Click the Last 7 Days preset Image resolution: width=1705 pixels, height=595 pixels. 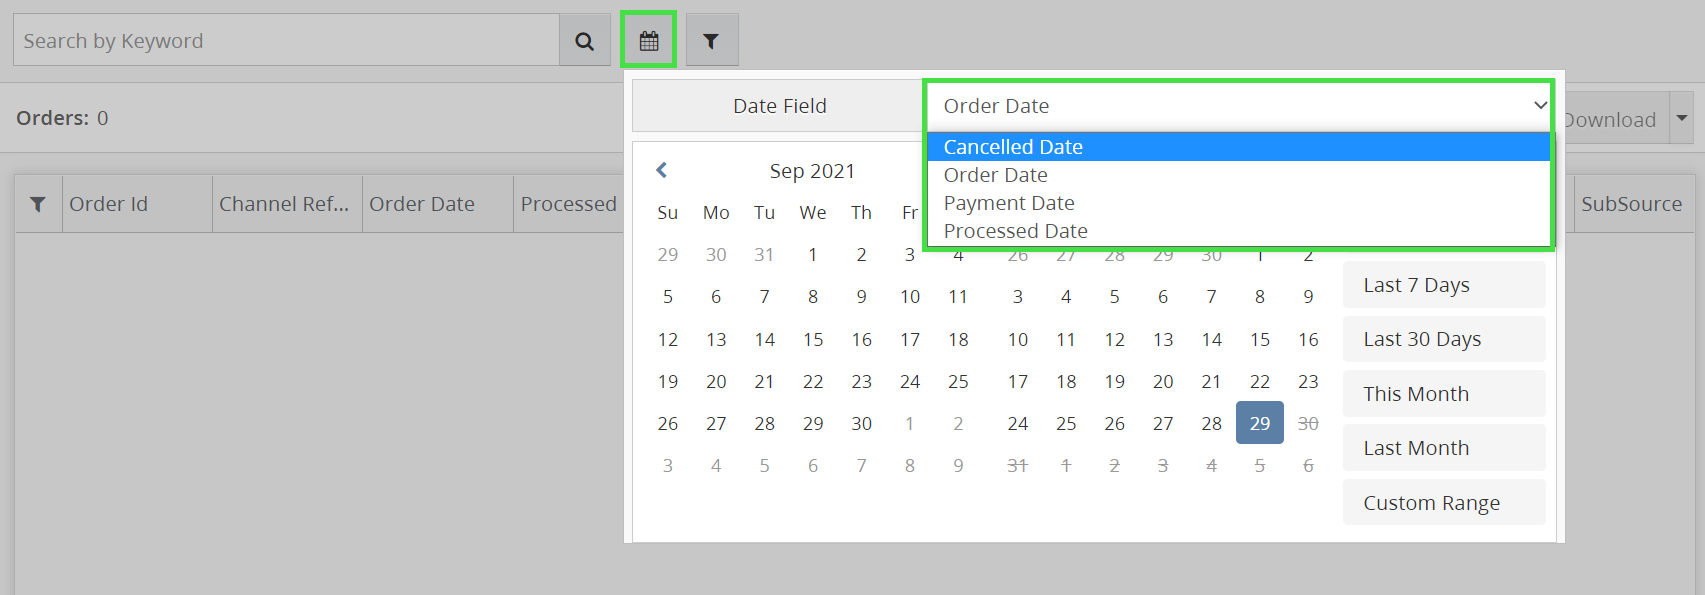(1443, 285)
